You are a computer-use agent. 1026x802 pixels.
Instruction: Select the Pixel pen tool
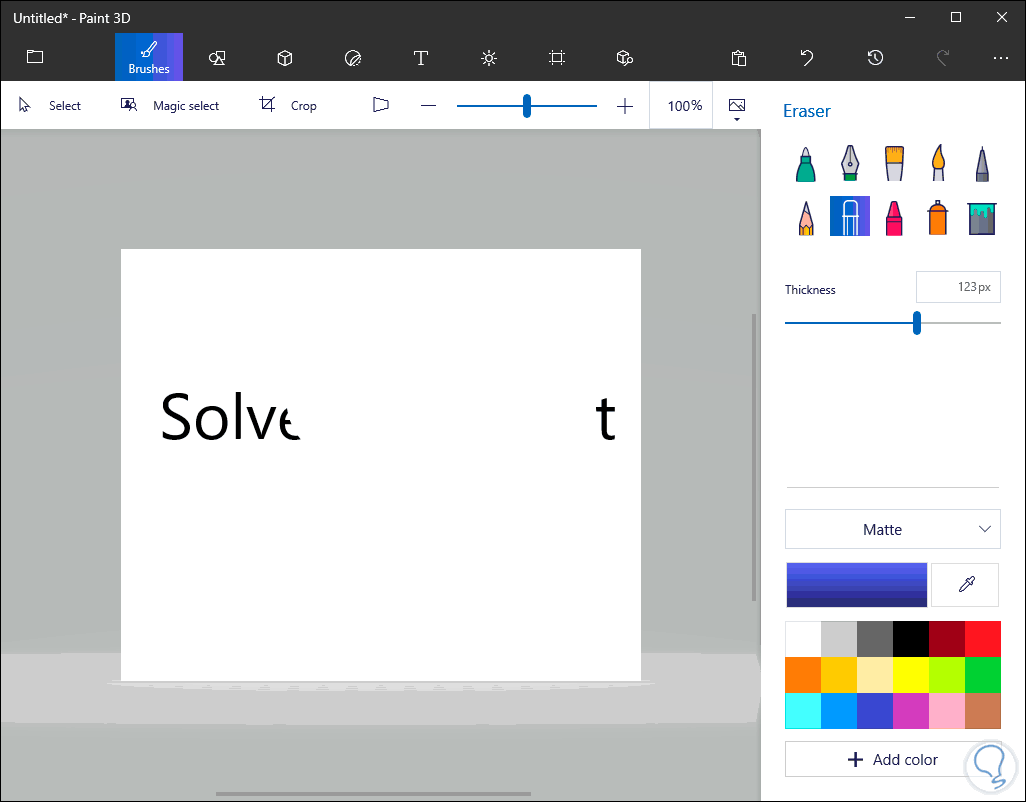click(982, 164)
